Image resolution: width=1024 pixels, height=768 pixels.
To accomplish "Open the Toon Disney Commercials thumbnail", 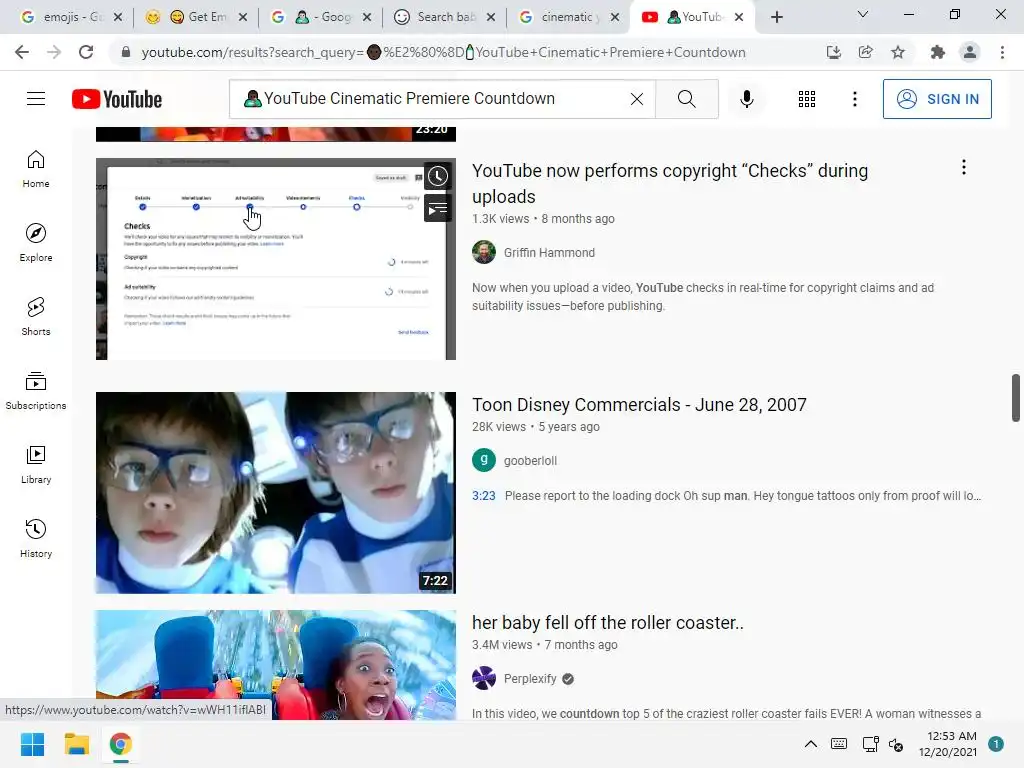I will pyautogui.click(x=276, y=492).
